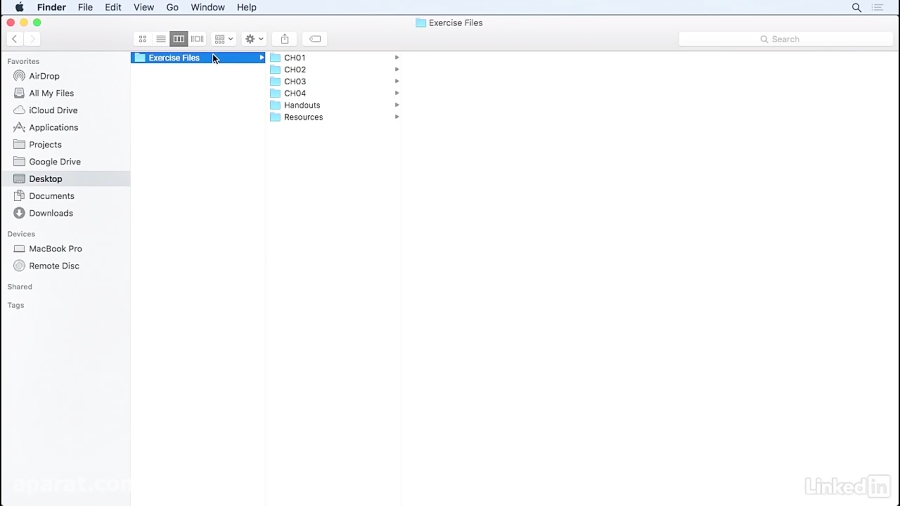The height and width of the screenshot is (506, 900).
Task: Click the Search field
Action: tap(785, 39)
